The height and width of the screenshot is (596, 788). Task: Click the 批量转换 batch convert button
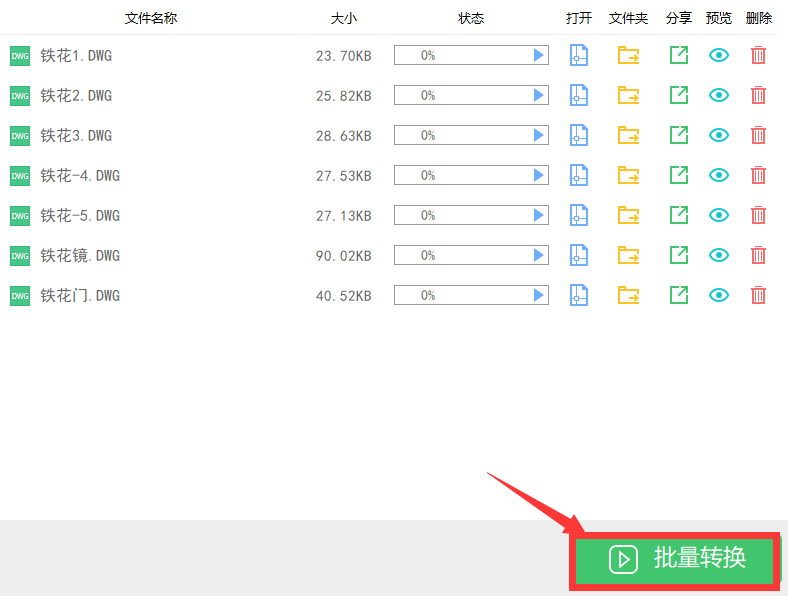674,561
